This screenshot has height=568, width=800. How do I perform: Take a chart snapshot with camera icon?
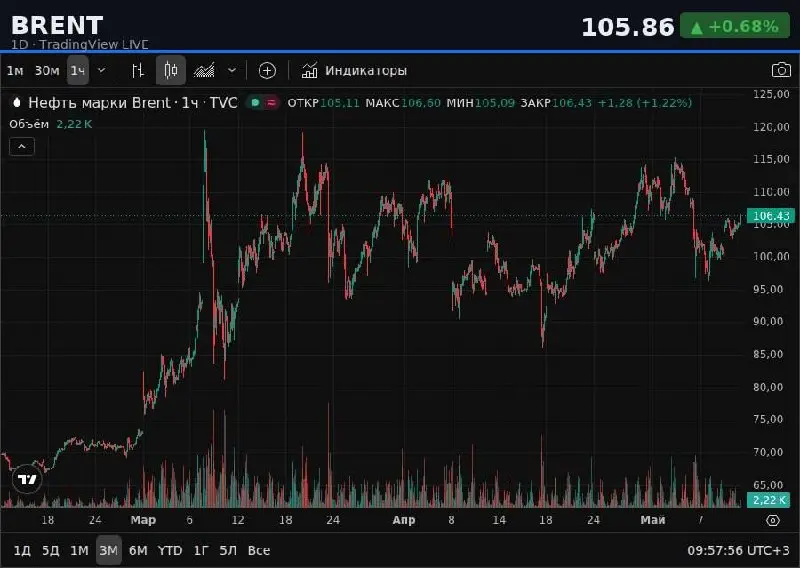click(781, 70)
